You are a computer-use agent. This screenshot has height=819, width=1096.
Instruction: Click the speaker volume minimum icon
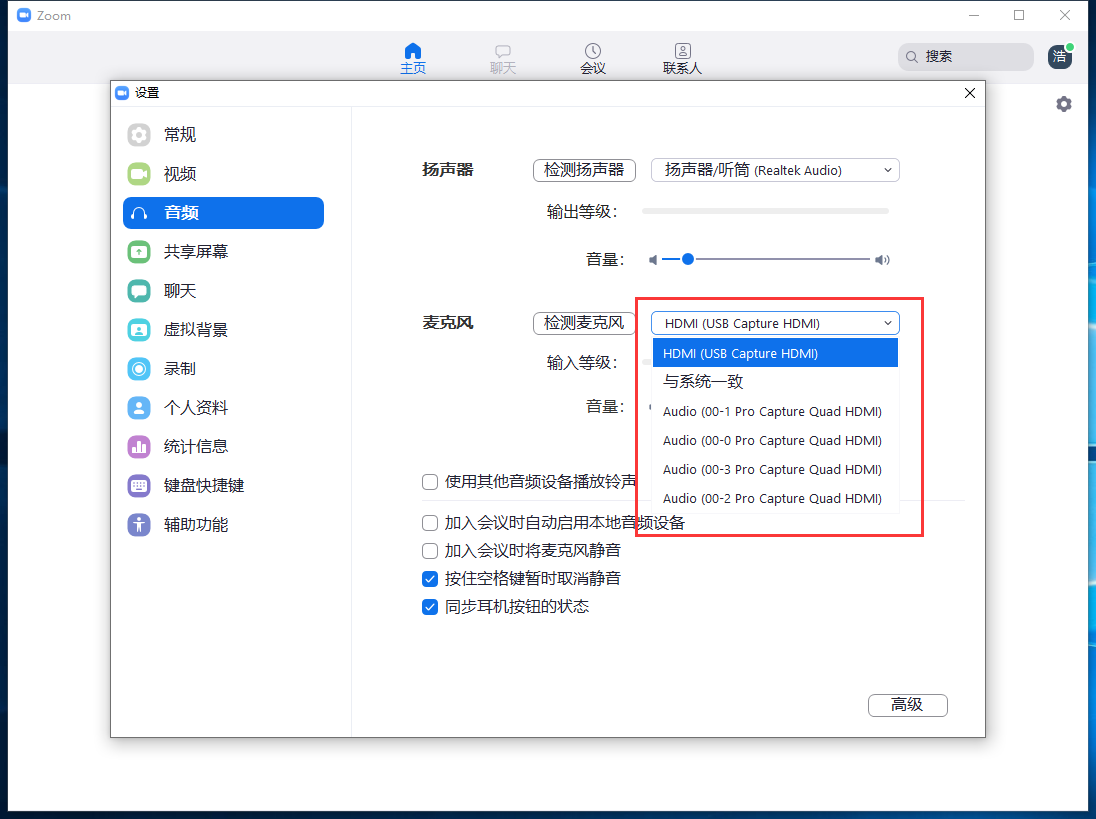pyautogui.click(x=653, y=260)
